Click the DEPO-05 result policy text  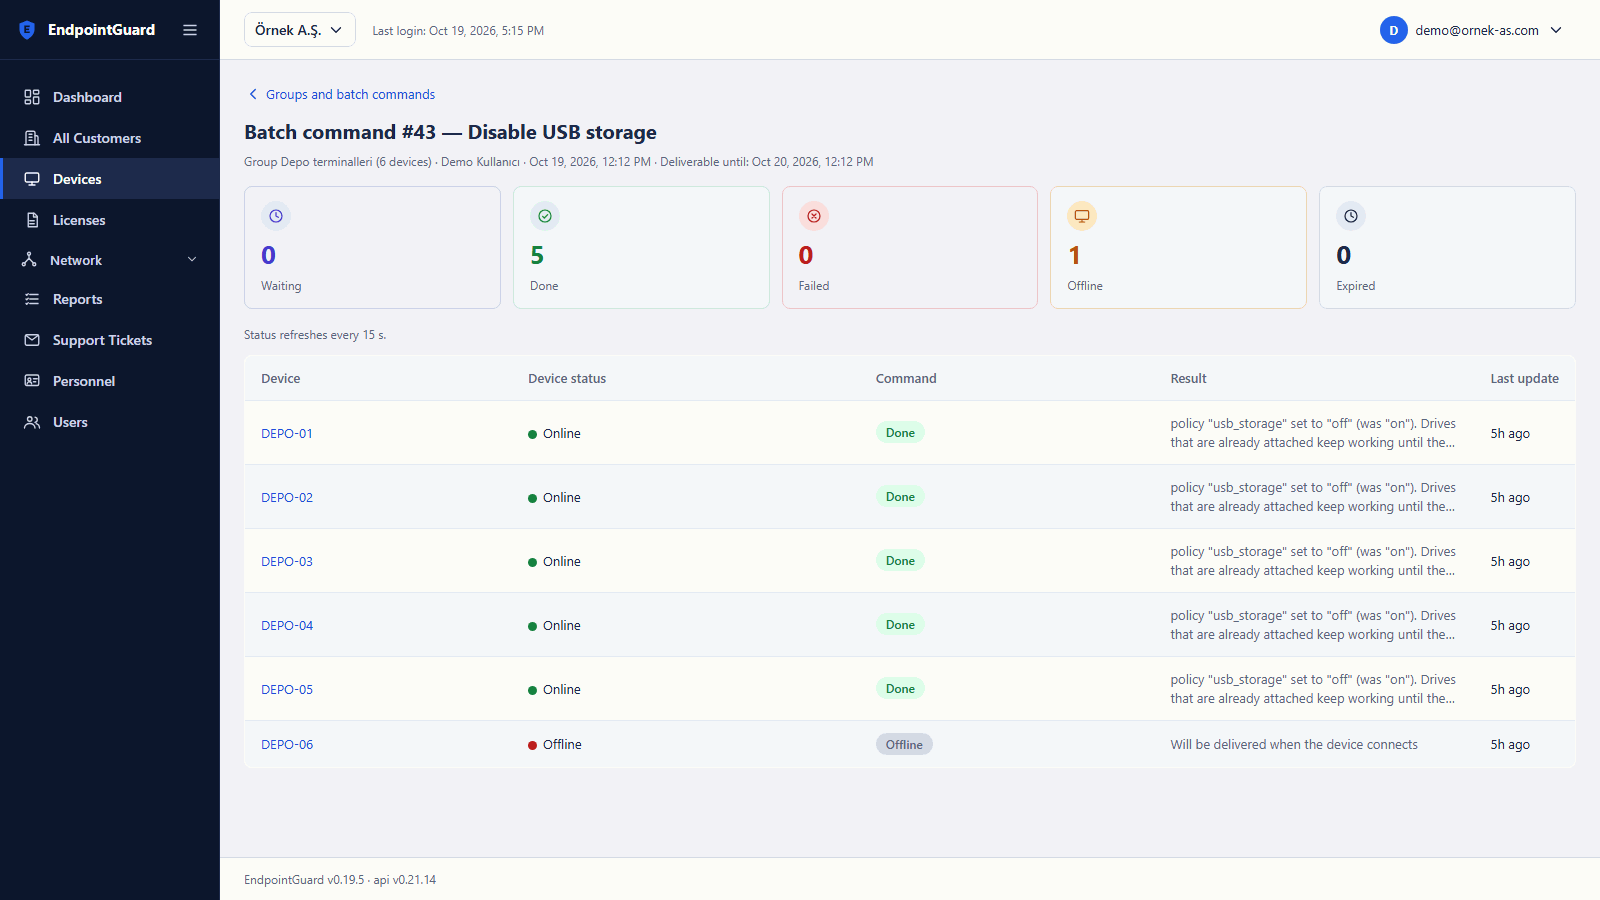1313,689
